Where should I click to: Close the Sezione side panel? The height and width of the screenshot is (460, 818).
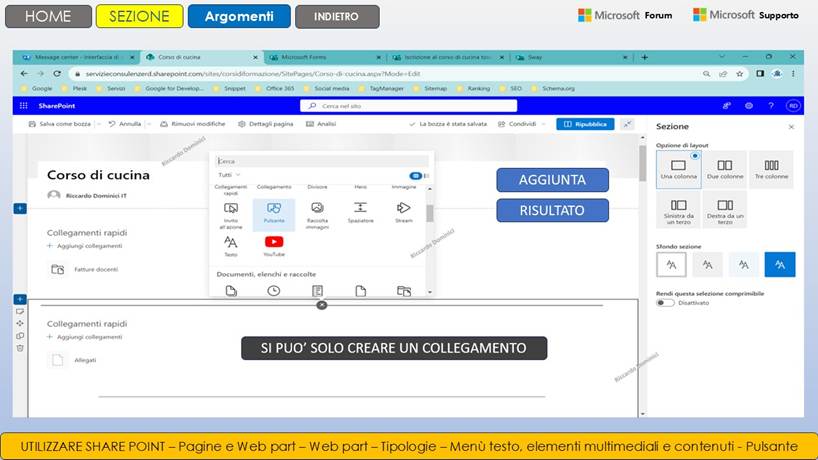coord(791,127)
